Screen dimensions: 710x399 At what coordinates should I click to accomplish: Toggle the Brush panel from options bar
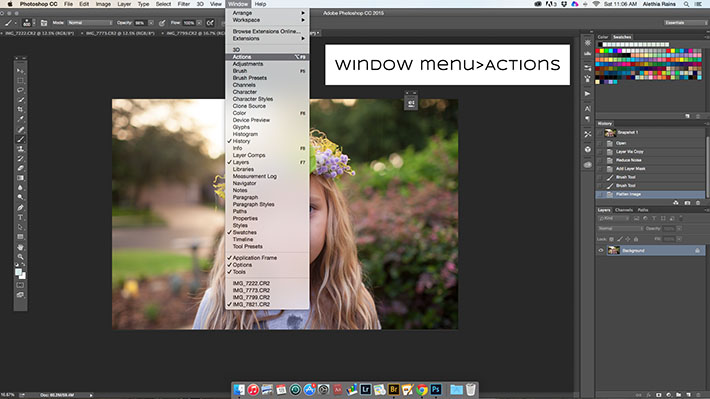tap(44, 23)
